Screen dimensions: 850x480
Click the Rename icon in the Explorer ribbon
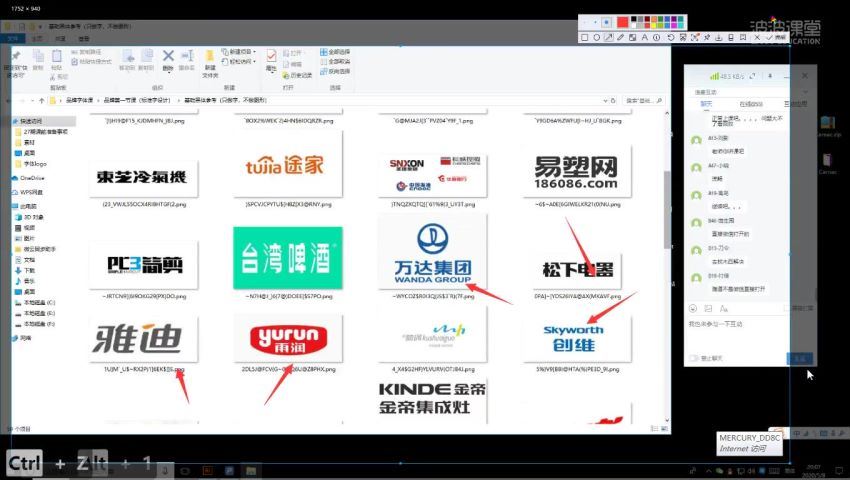tap(187, 55)
